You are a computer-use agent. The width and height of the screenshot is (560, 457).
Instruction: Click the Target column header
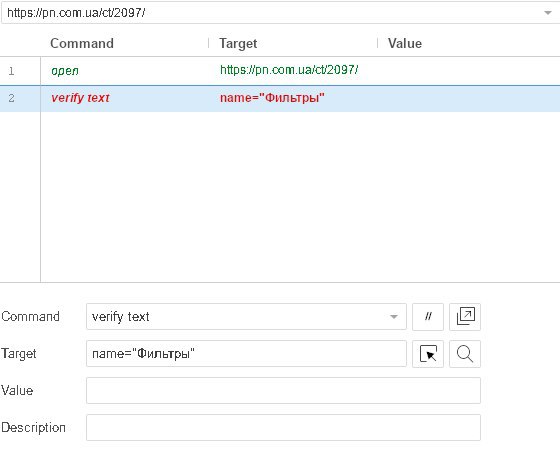pos(238,43)
